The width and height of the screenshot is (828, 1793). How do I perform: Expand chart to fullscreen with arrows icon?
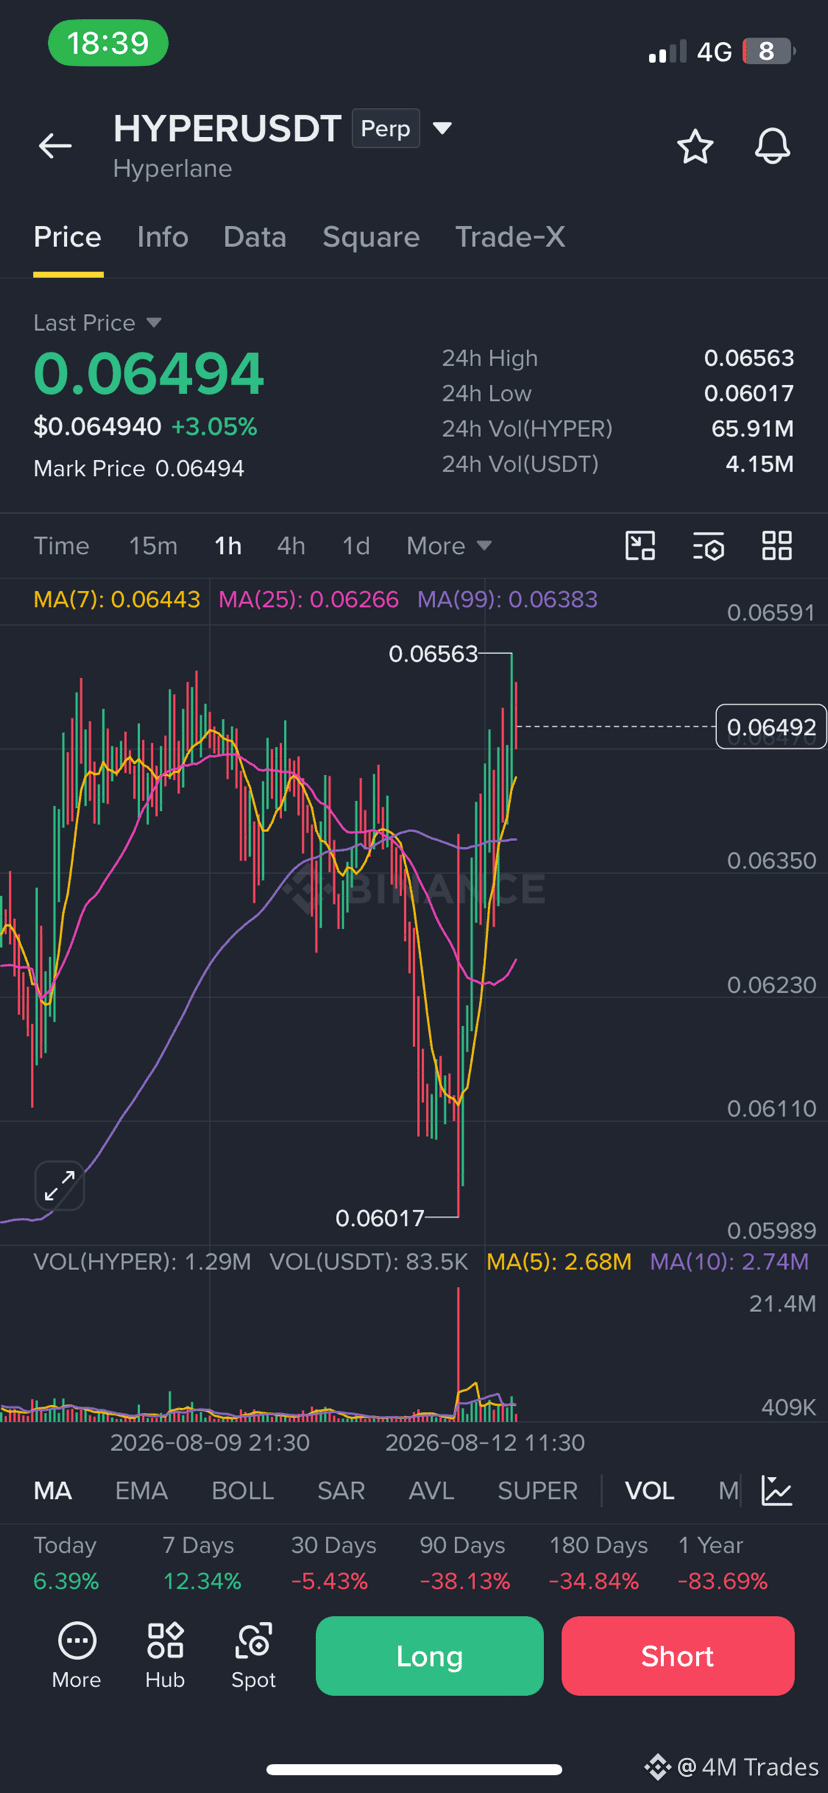[x=59, y=1186]
